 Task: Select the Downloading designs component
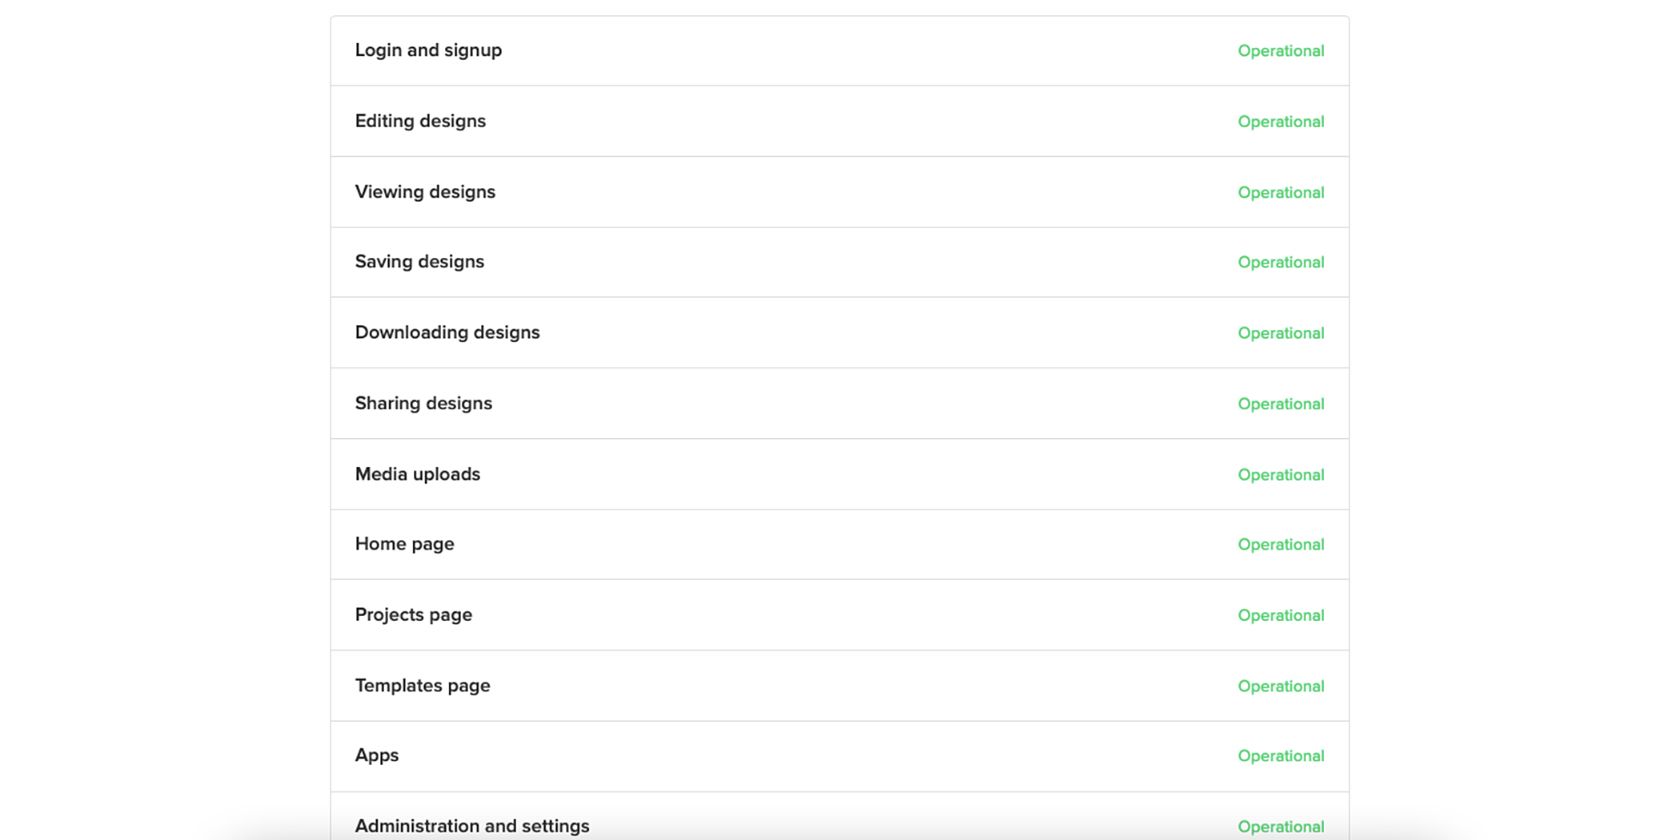447,333
